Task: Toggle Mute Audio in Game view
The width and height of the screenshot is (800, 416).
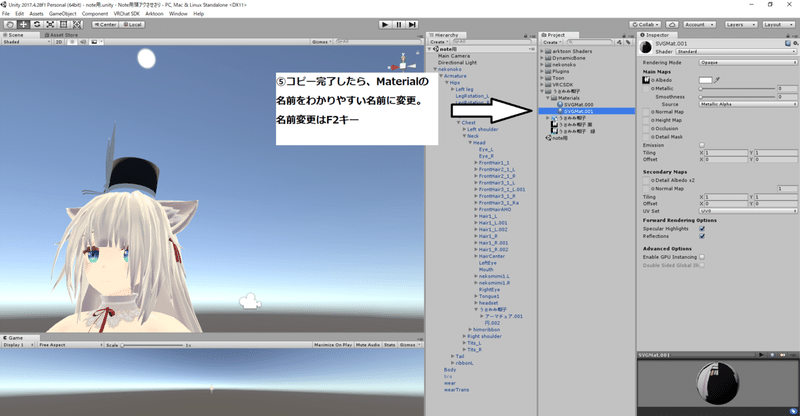Action: coord(368,345)
